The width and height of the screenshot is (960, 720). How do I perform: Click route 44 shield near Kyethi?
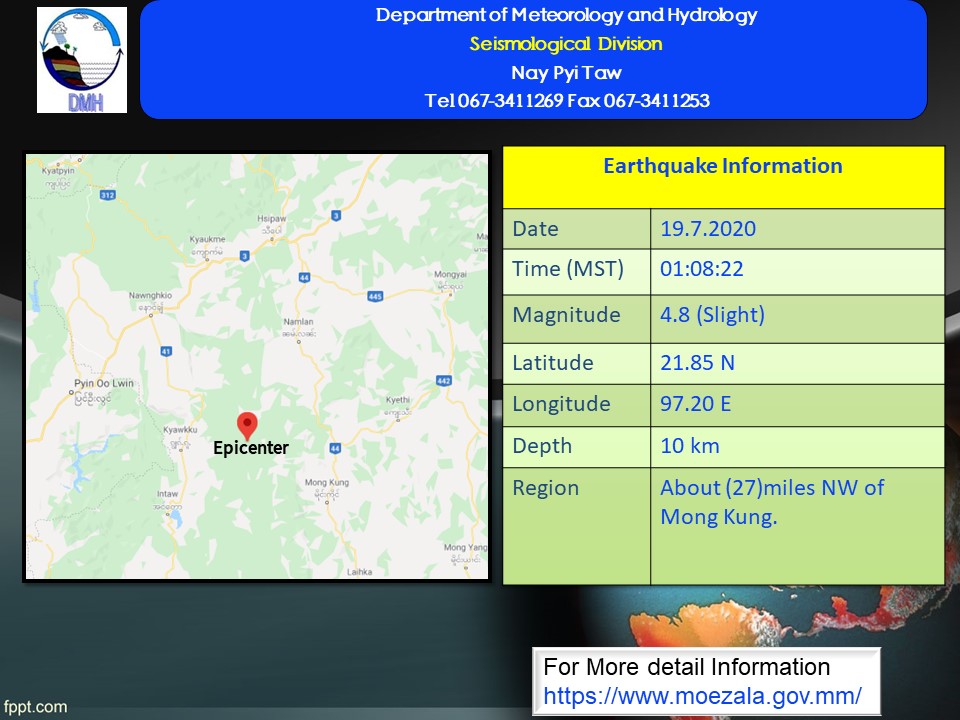[x=335, y=448]
